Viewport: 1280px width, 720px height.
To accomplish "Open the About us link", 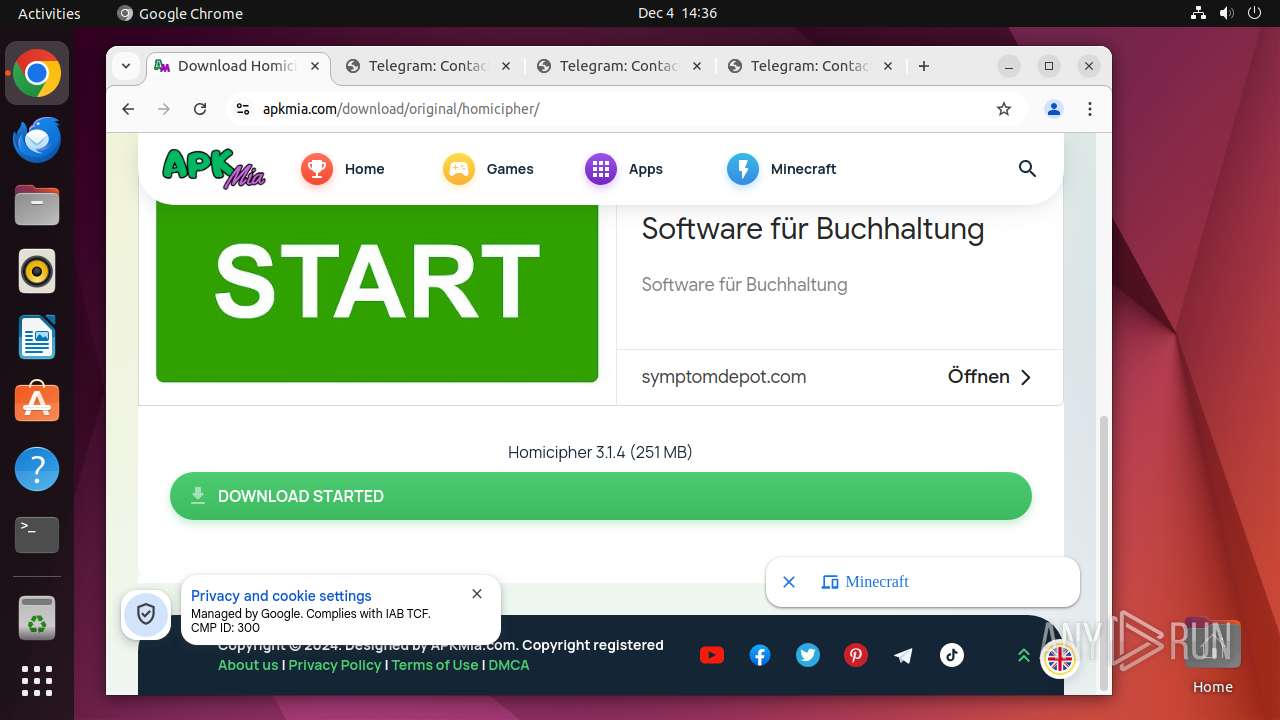I will click(248, 665).
